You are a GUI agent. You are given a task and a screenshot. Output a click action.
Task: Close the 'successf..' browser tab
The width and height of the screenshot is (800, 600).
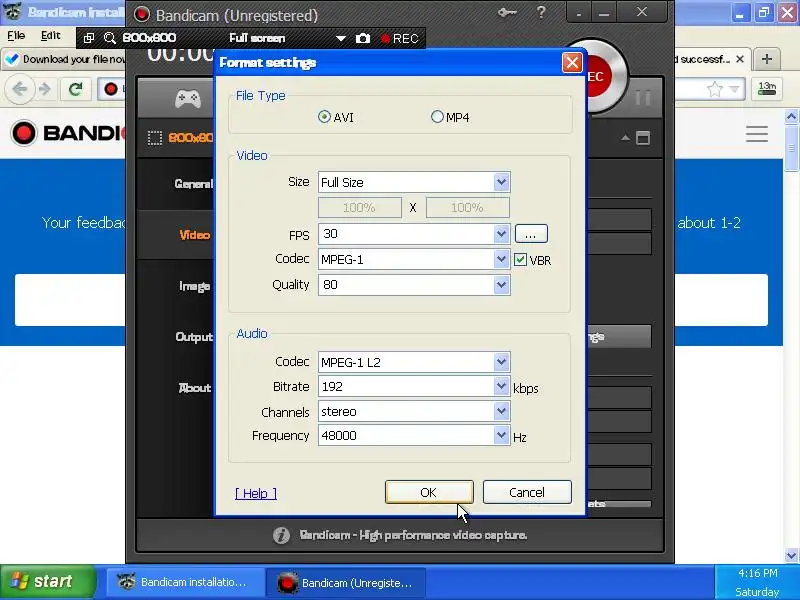click(740, 59)
